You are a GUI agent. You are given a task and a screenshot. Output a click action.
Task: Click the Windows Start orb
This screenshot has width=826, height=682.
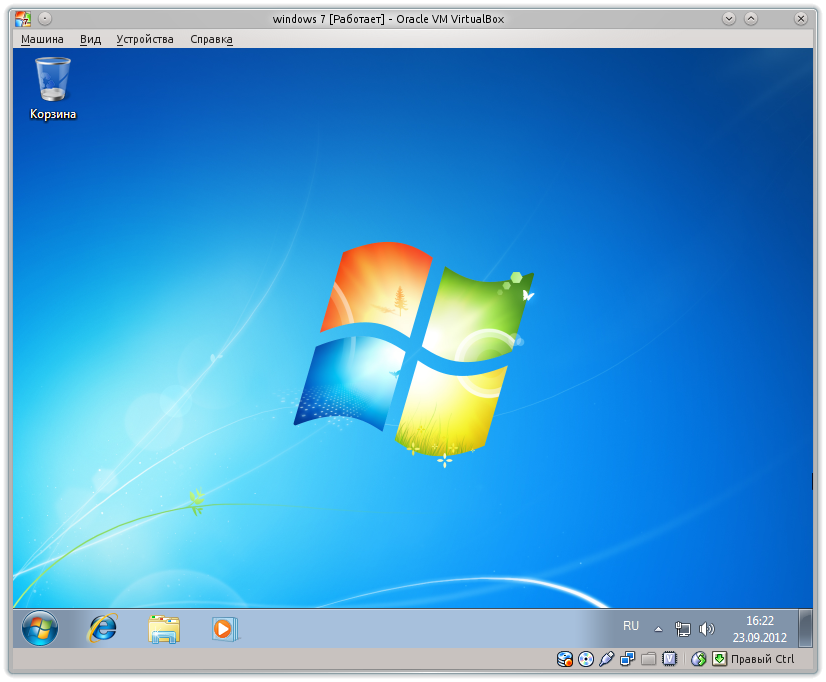[38, 629]
